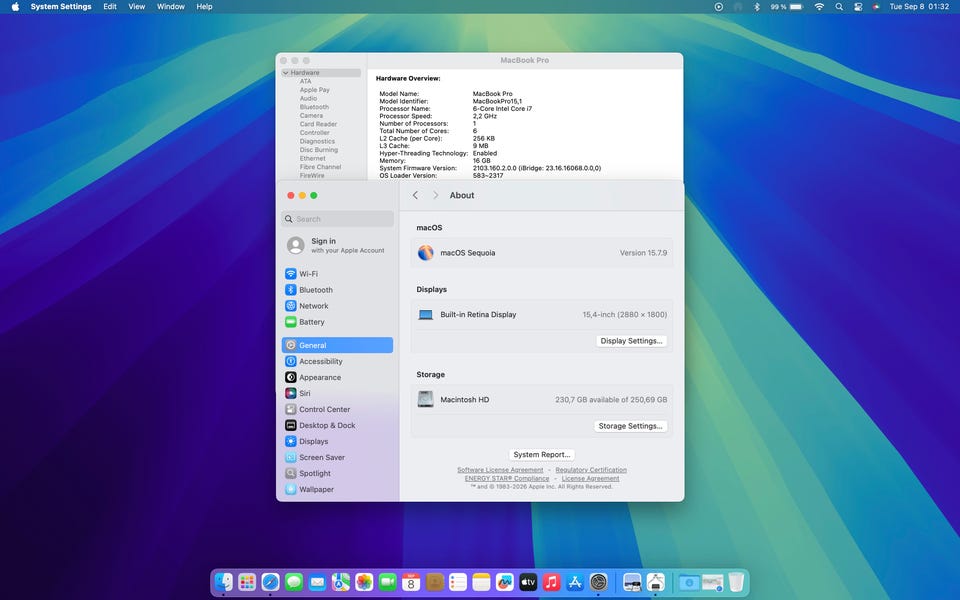
Task: Select Accessibility in the sidebar
Action: coord(337,361)
